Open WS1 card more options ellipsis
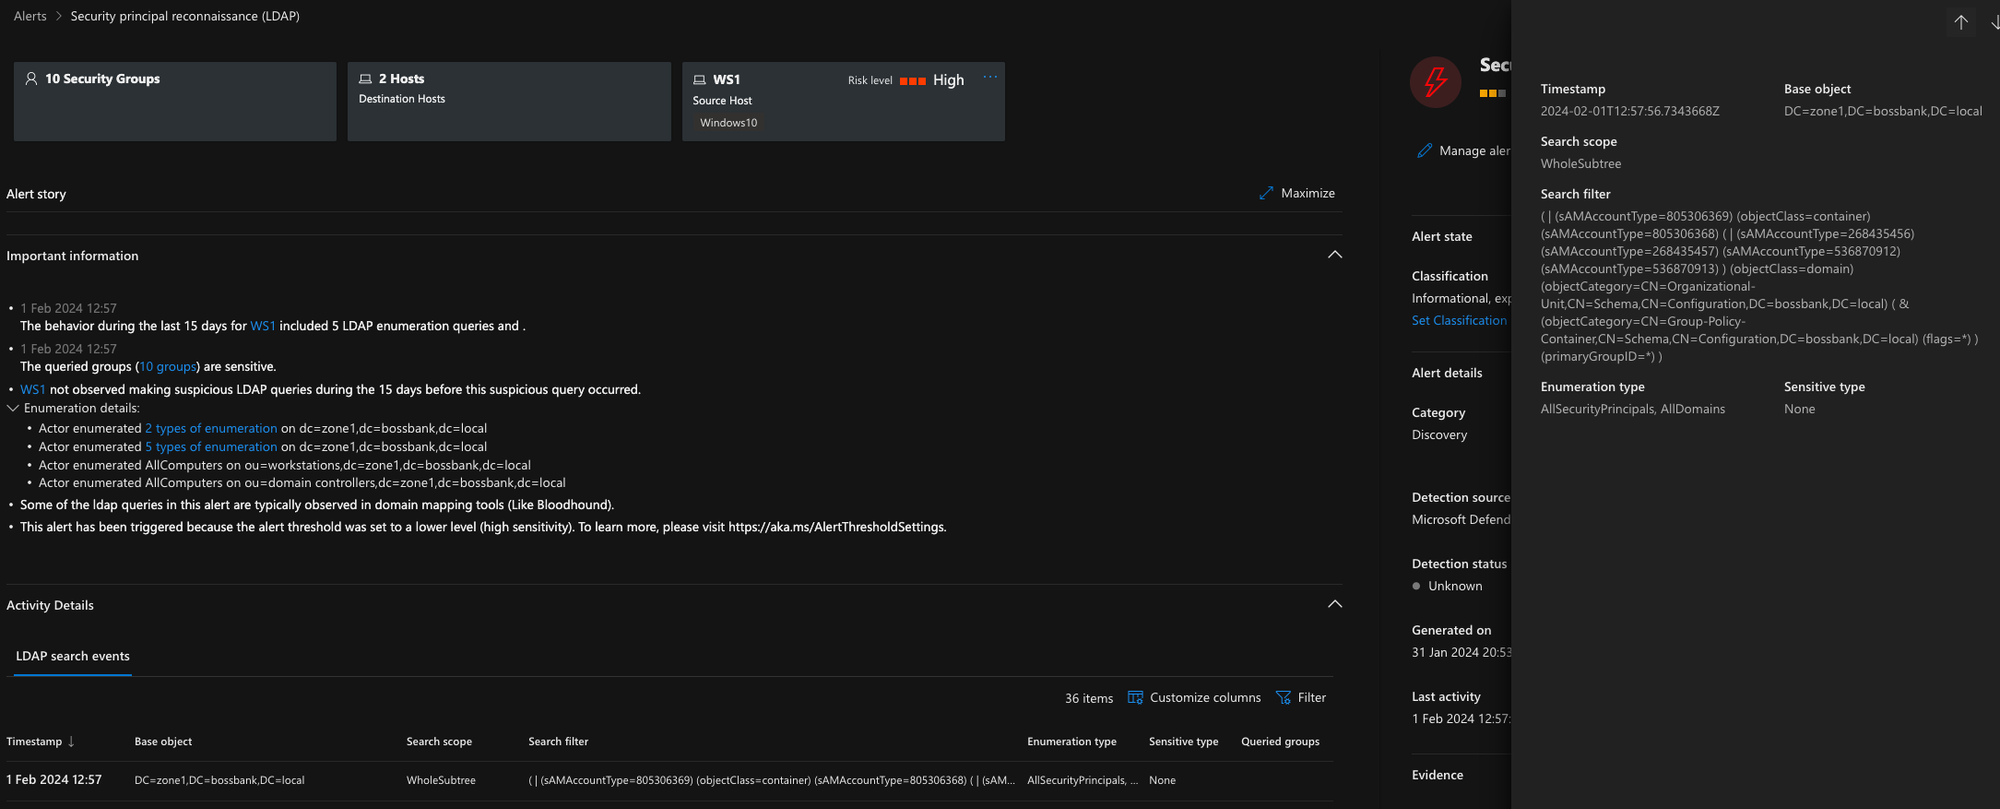The width and height of the screenshot is (2000, 809). tap(990, 78)
